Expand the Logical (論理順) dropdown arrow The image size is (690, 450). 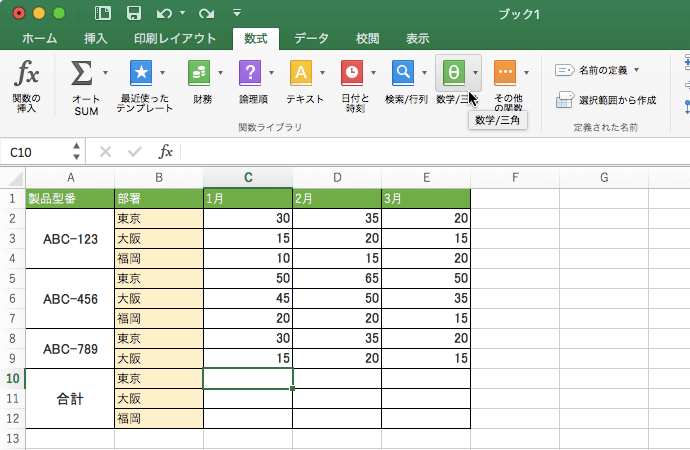point(271,73)
